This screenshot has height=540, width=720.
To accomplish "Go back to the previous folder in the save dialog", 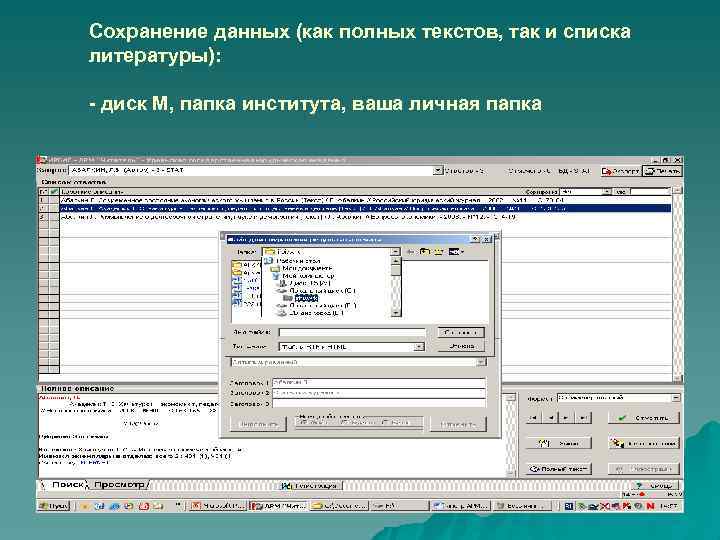I will (411, 252).
